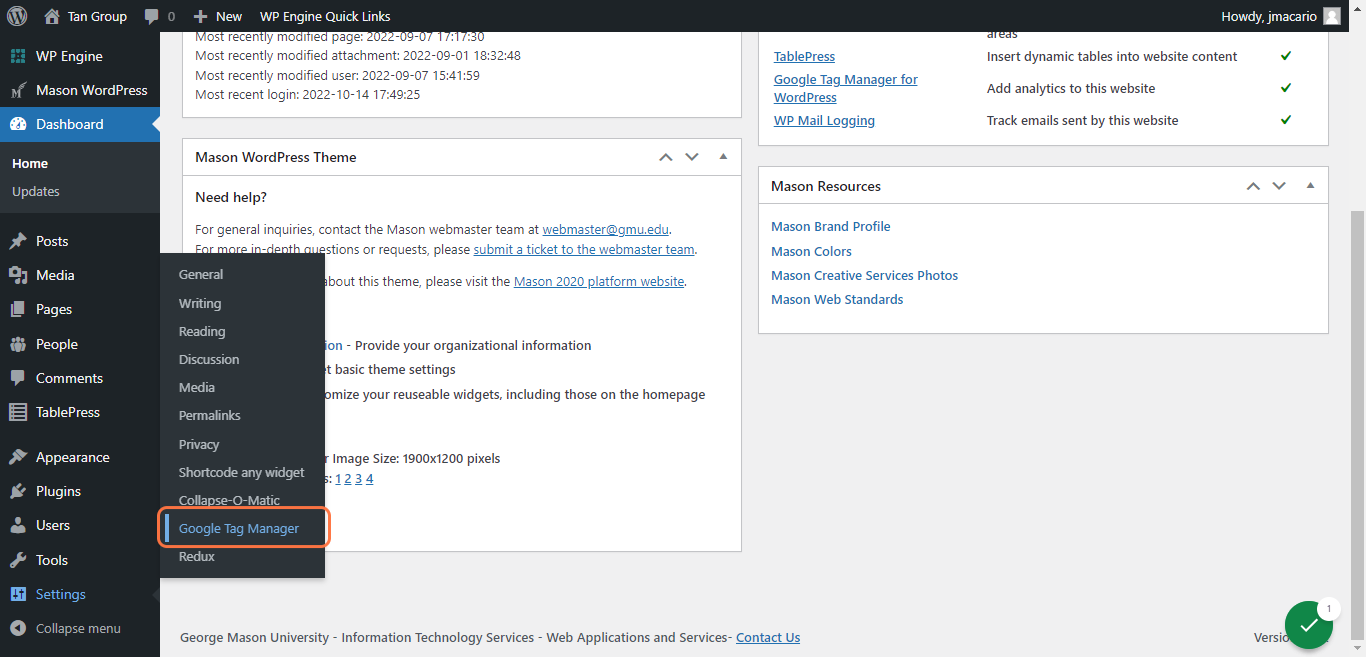Click the Tools wrench icon
1366x657 pixels.
(x=18, y=560)
